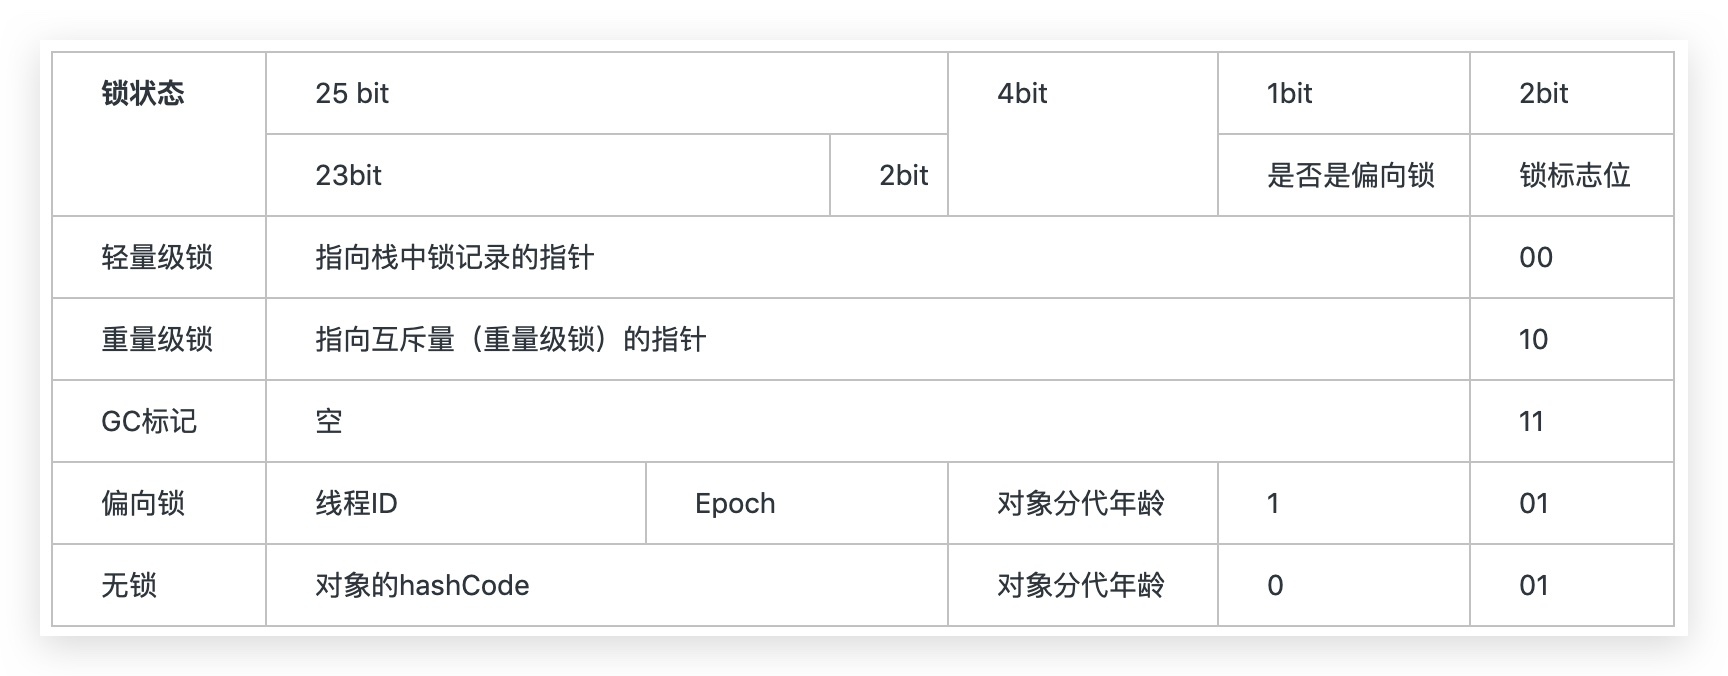Screen dimensions: 1728x676
Task: Click the 重量级锁 row label
Action: (x=157, y=340)
